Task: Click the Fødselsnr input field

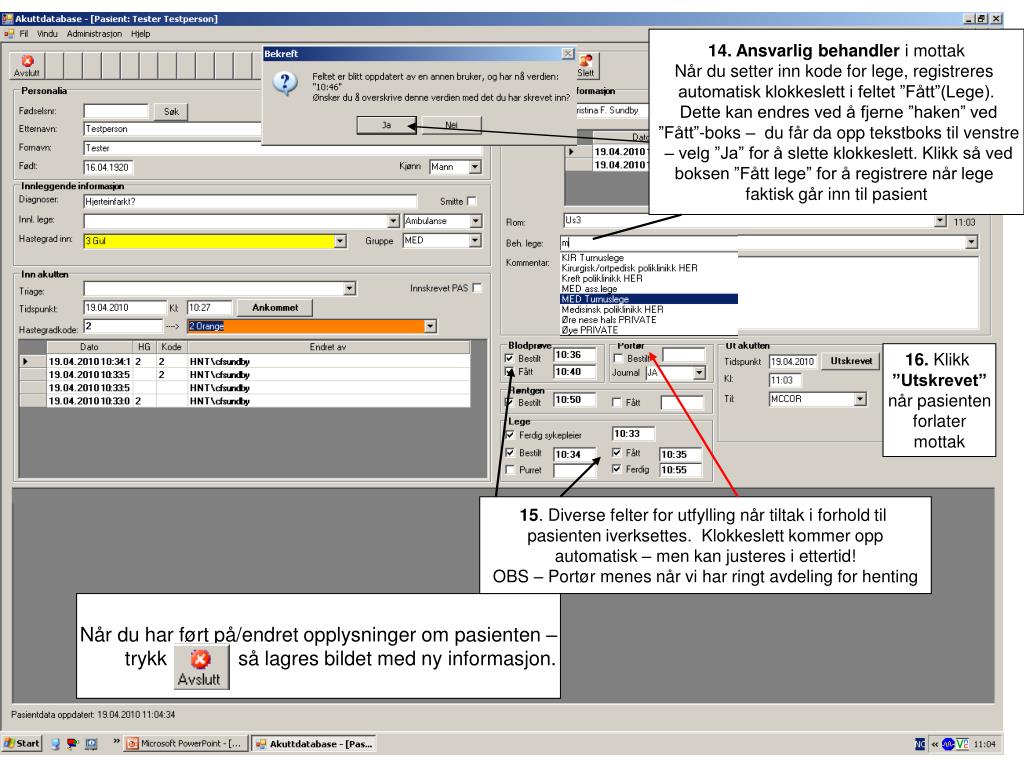Action: click(x=116, y=111)
